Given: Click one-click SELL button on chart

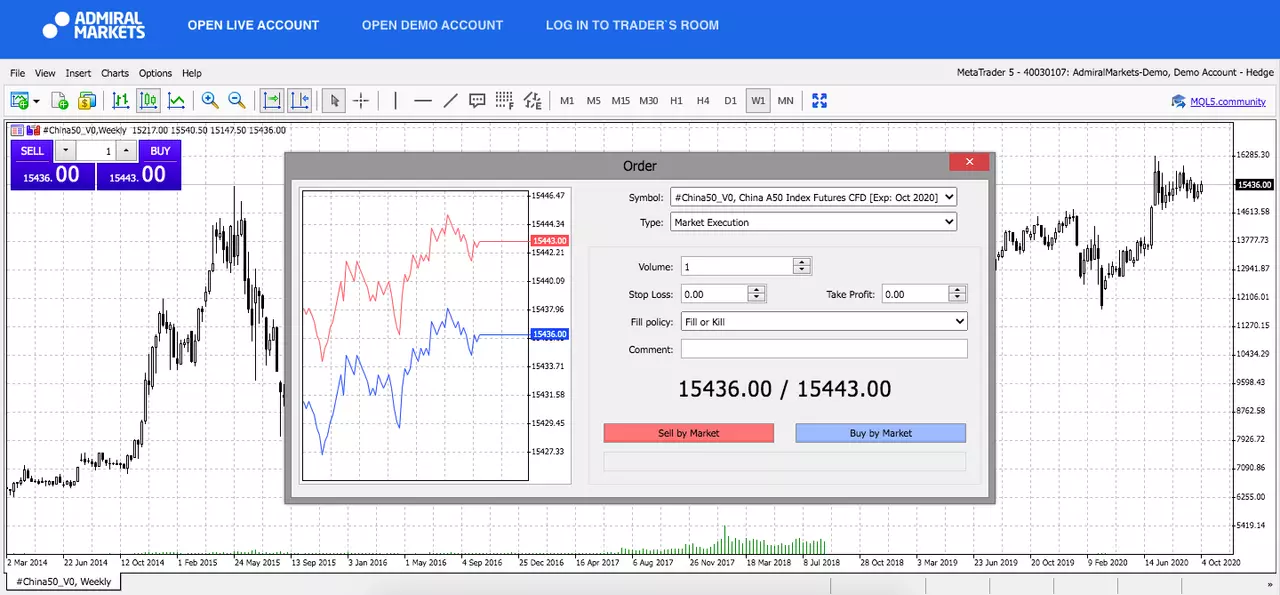Looking at the screenshot, I should point(32,151).
